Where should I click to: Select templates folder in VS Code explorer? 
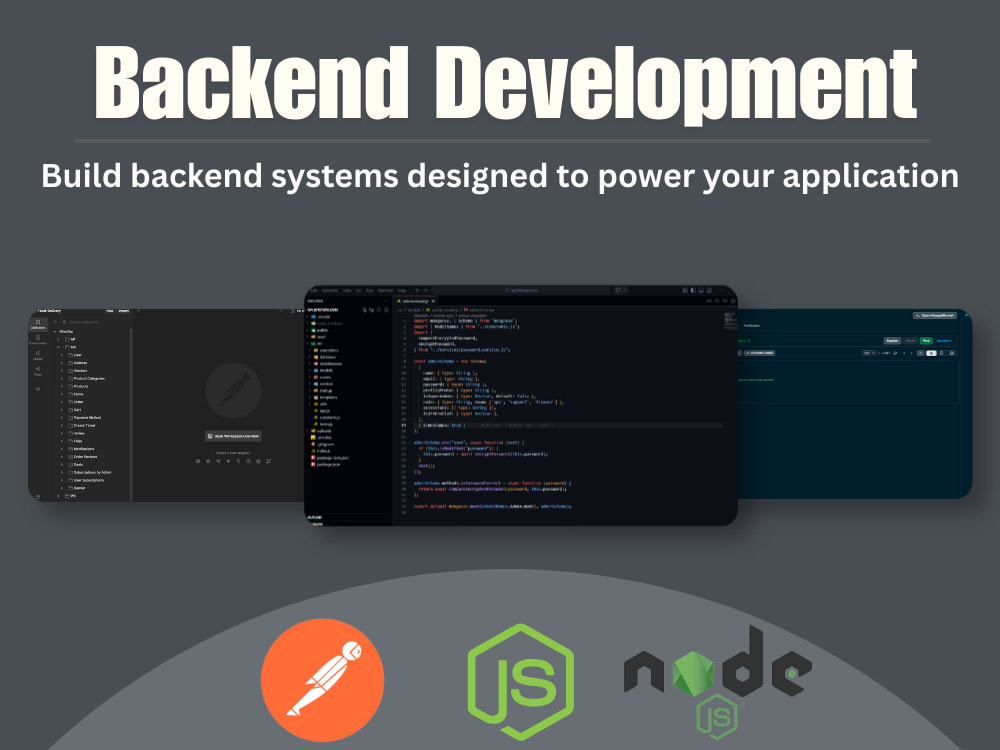coord(327,397)
